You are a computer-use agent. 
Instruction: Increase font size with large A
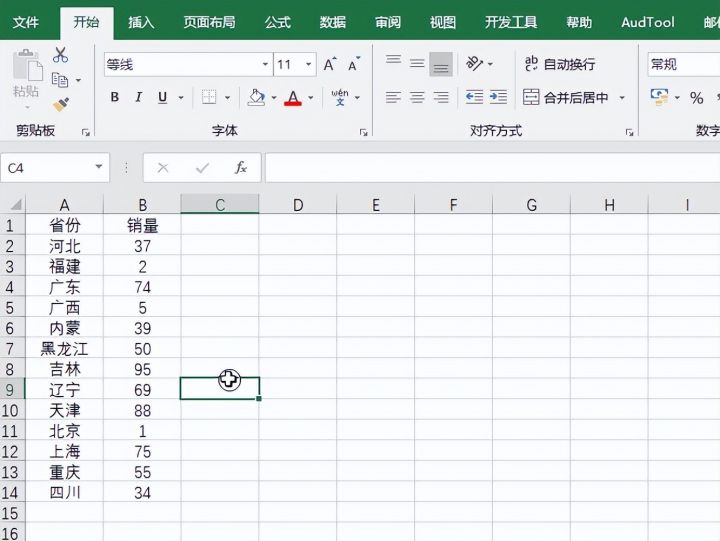(330, 64)
